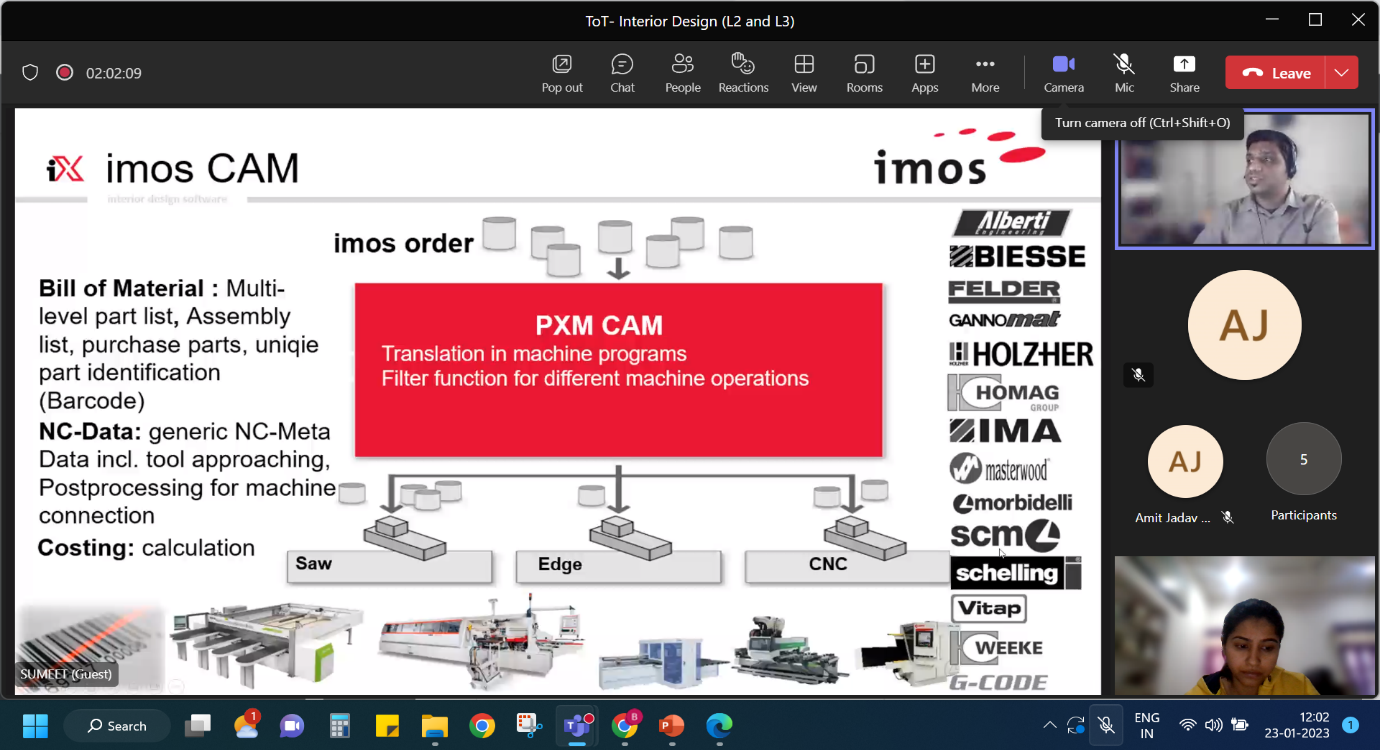The height and width of the screenshot is (750, 1380).
Task: Click the taskbar Search box
Action: pyautogui.click(x=117, y=725)
